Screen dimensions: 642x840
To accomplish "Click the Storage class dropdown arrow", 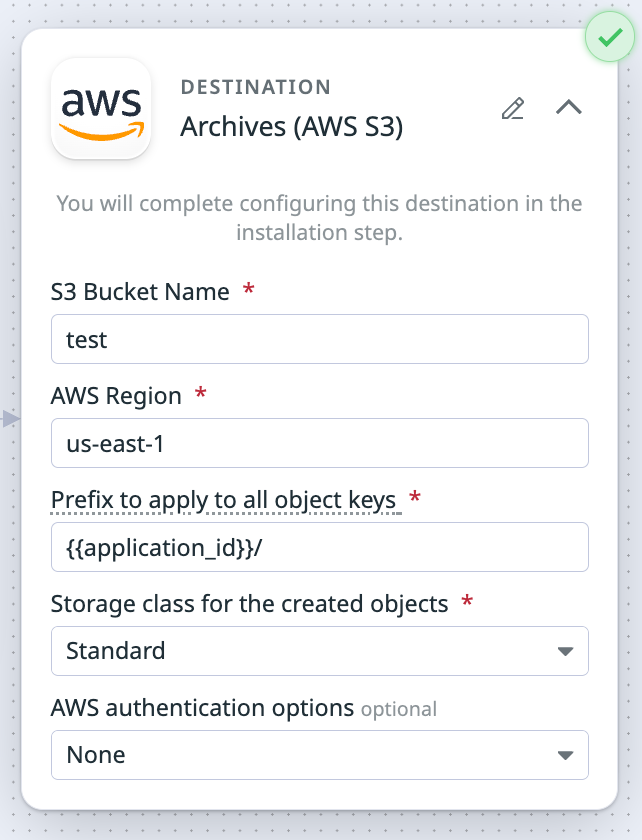I will (x=565, y=651).
